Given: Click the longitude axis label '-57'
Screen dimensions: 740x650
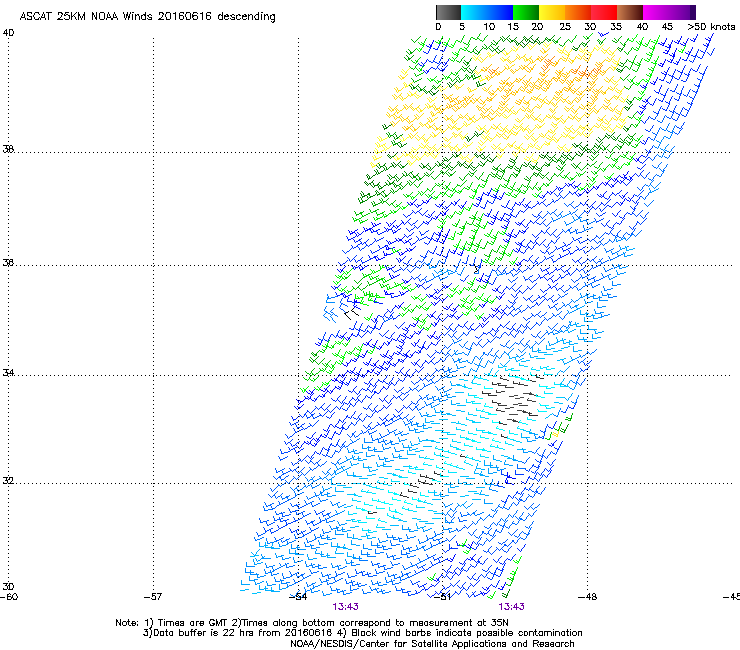Looking at the screenshot, I should pos(153,597).
